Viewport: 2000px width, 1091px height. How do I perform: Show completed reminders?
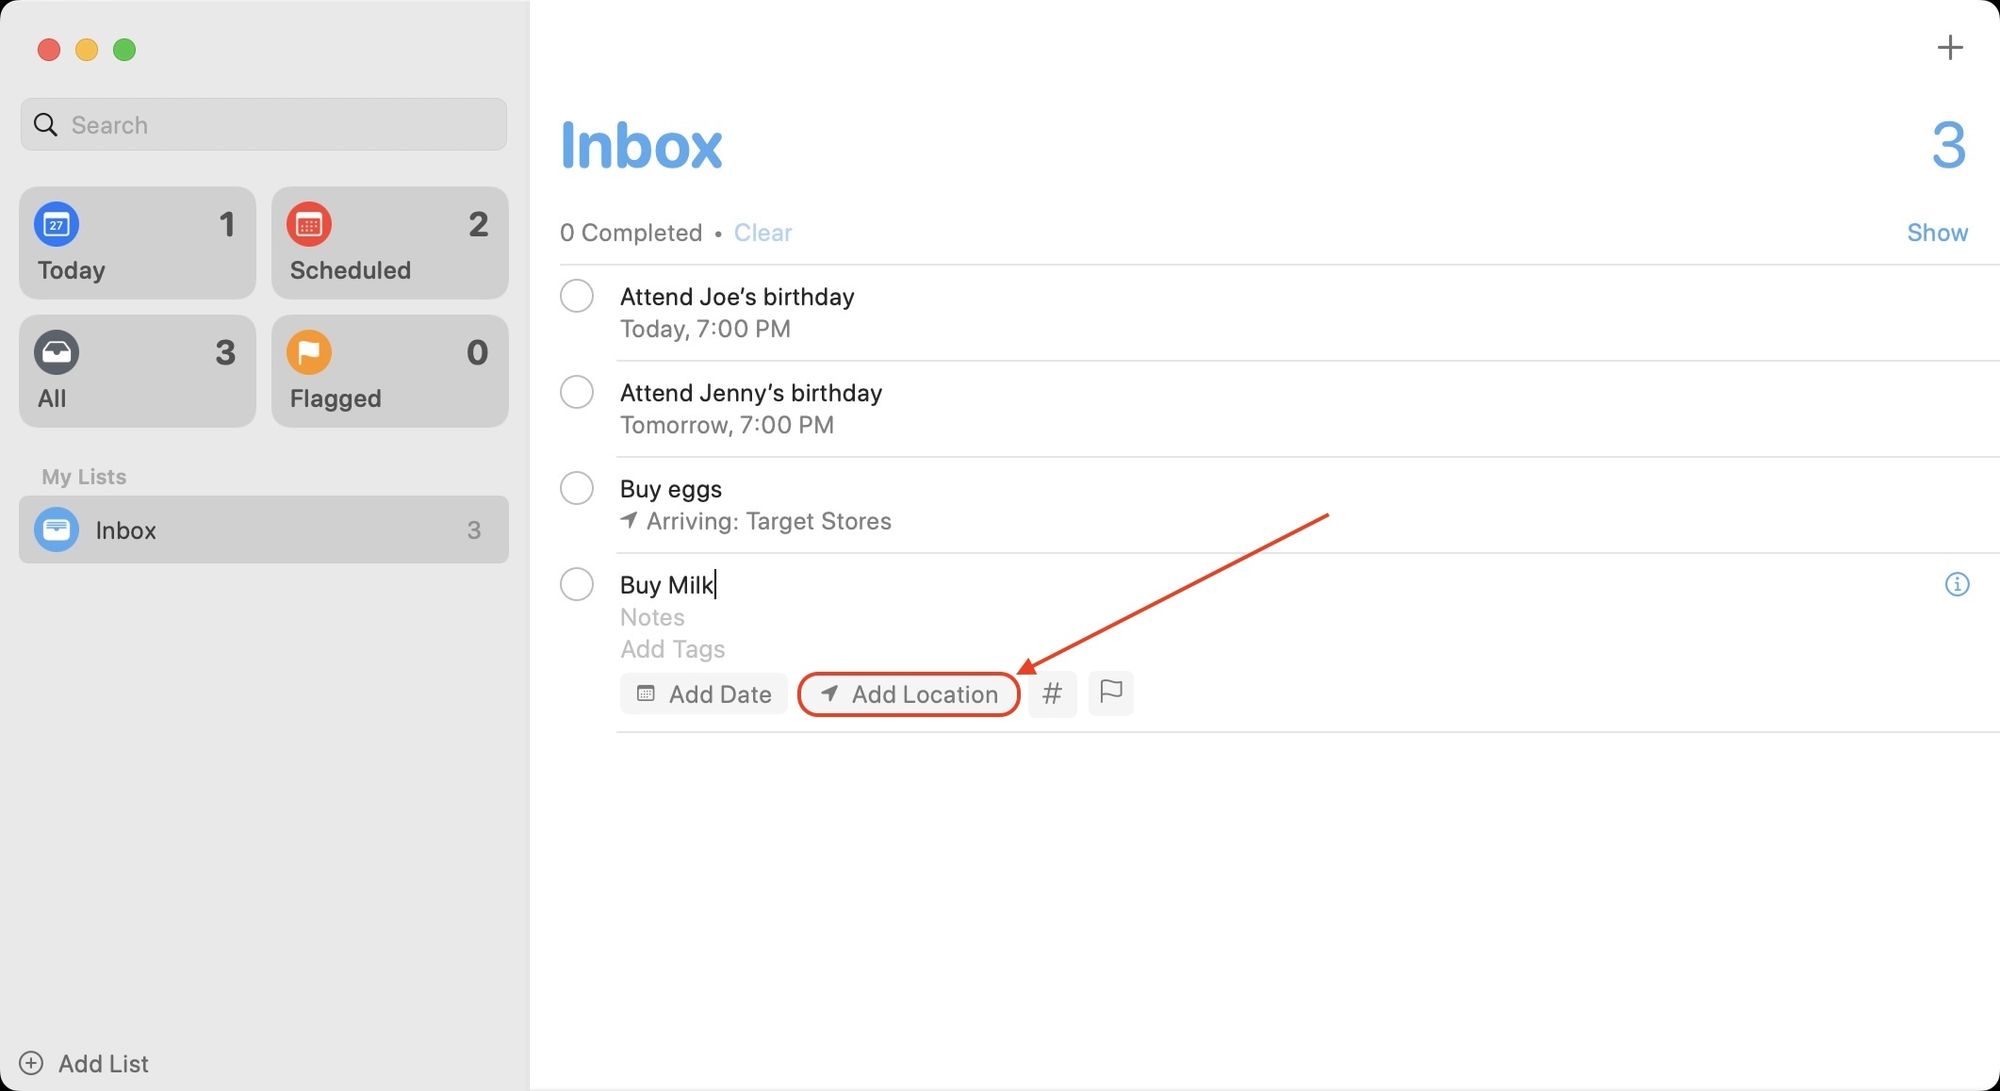point(1936,232)
